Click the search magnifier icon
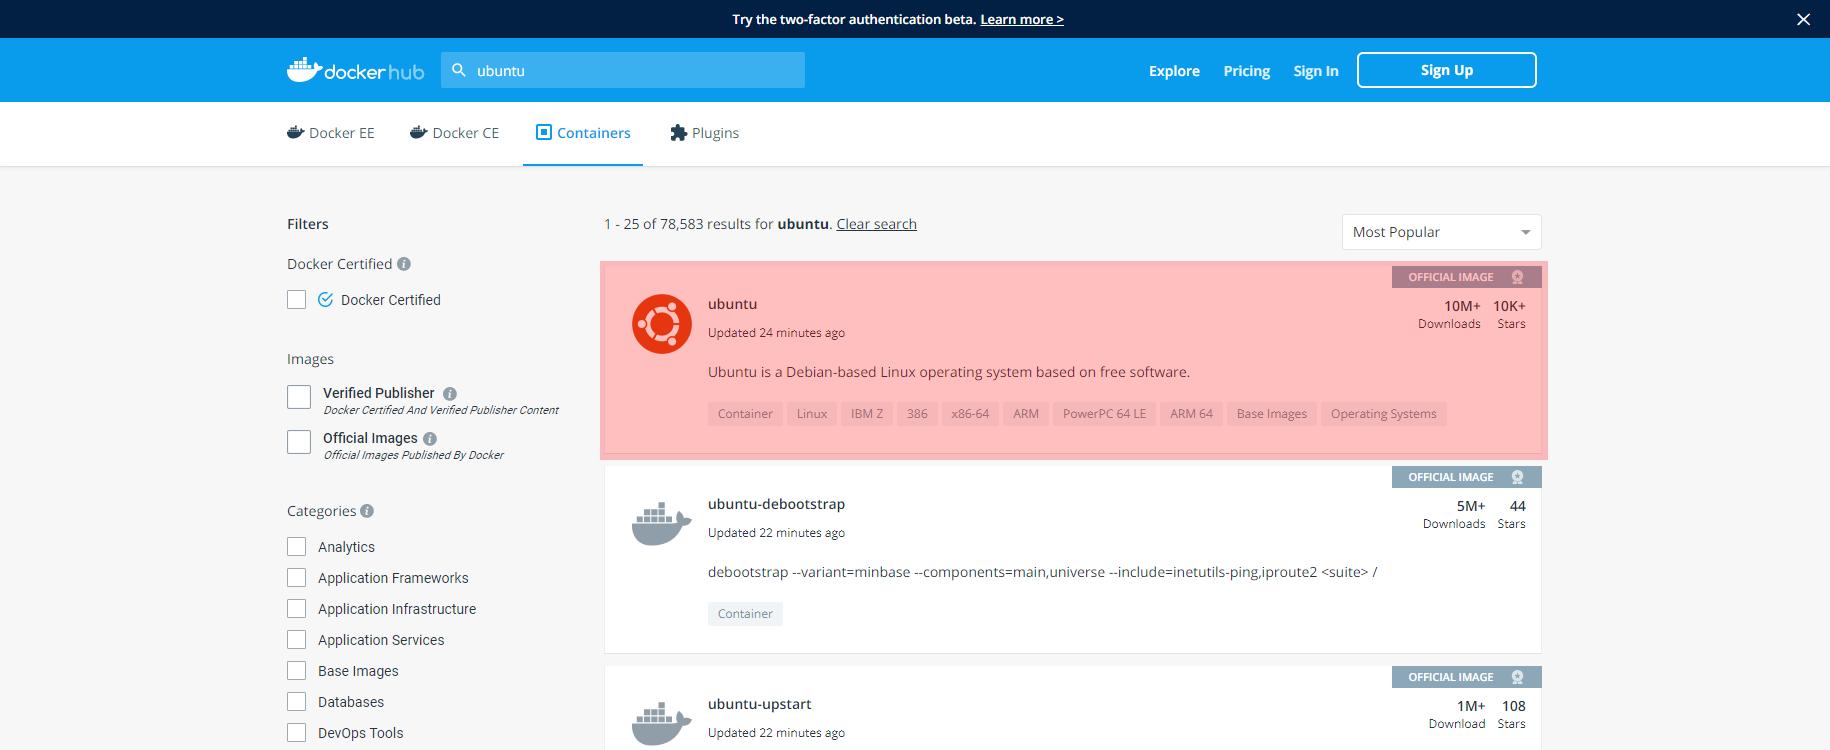The image size is (1830, 750). tap(459, 70)
